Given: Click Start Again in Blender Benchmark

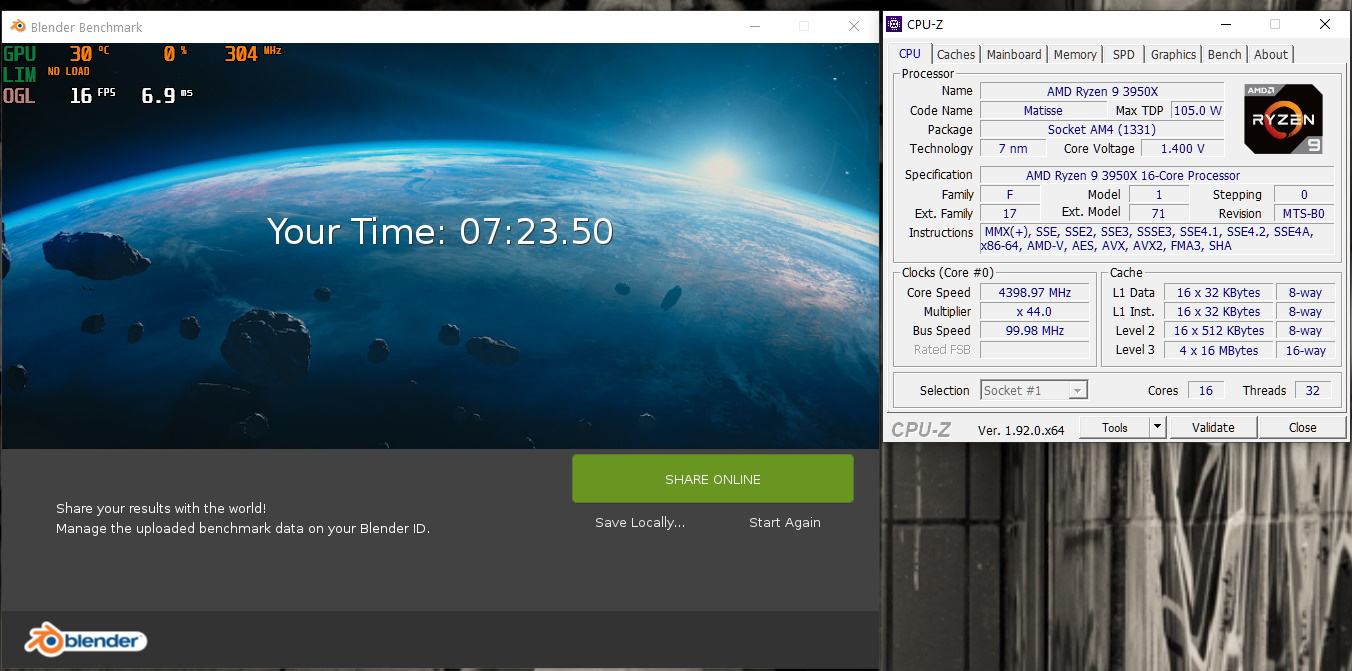Looking at the screenshot, I should pos(785,522).
